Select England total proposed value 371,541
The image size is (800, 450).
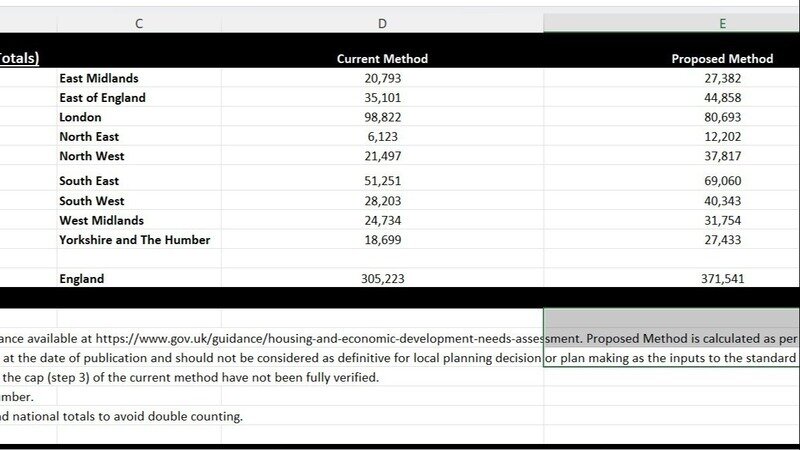722,279
